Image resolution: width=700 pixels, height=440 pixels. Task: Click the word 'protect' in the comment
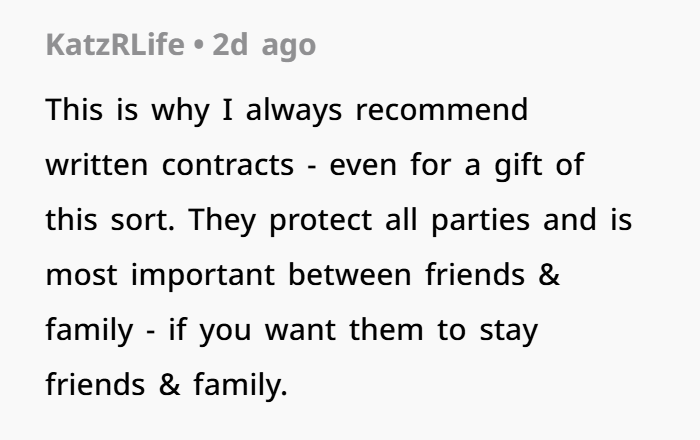(321, 220)
